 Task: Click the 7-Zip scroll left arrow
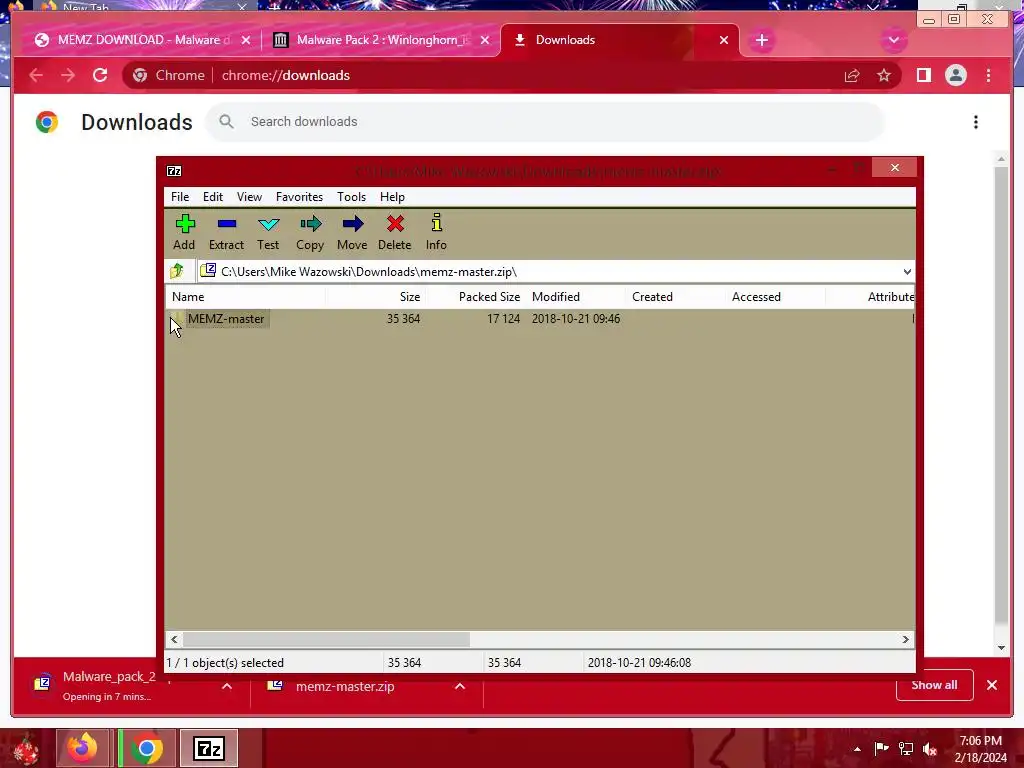coord(174,639)
